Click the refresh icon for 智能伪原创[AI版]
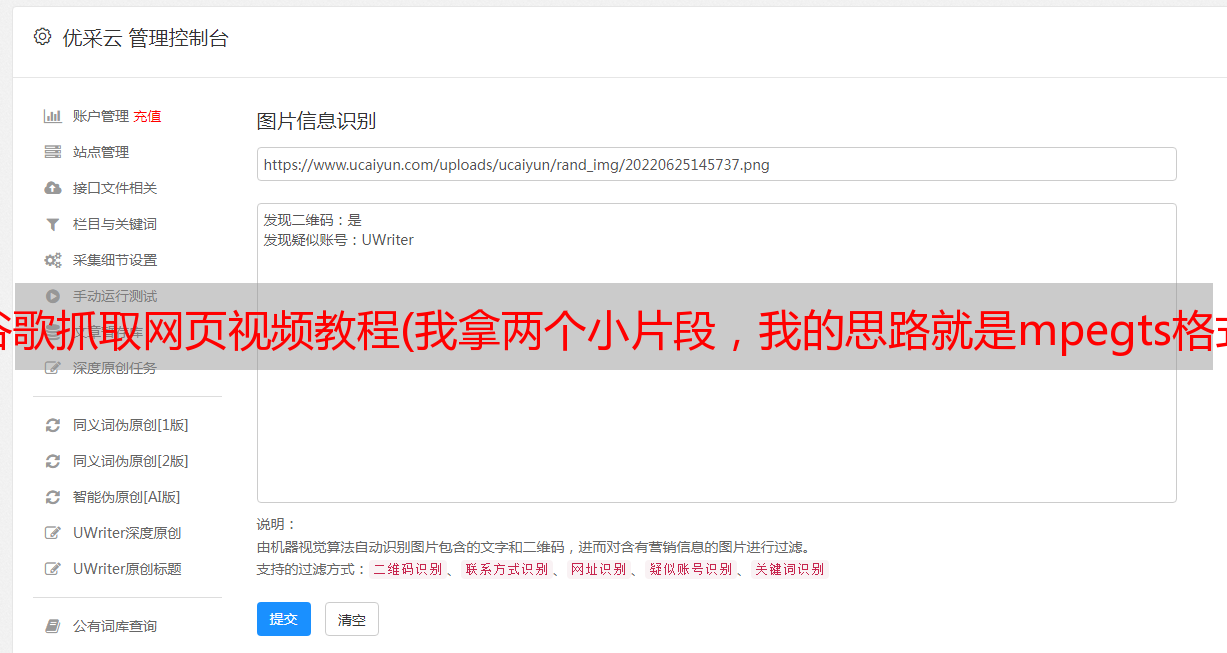 click(53, 497)
